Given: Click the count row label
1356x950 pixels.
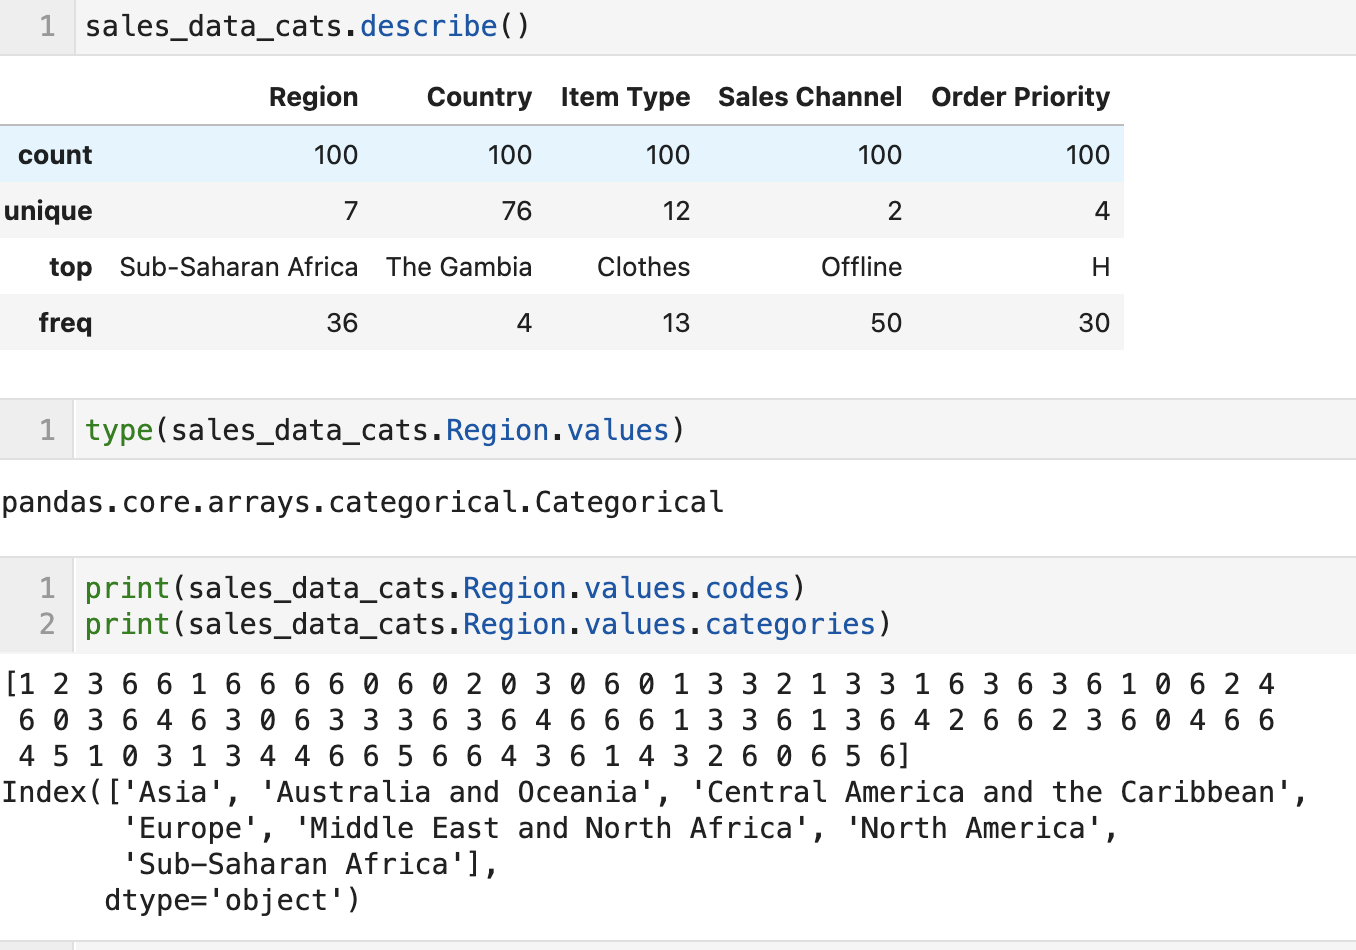Looking at the screenshot, I should click(55, 155).
